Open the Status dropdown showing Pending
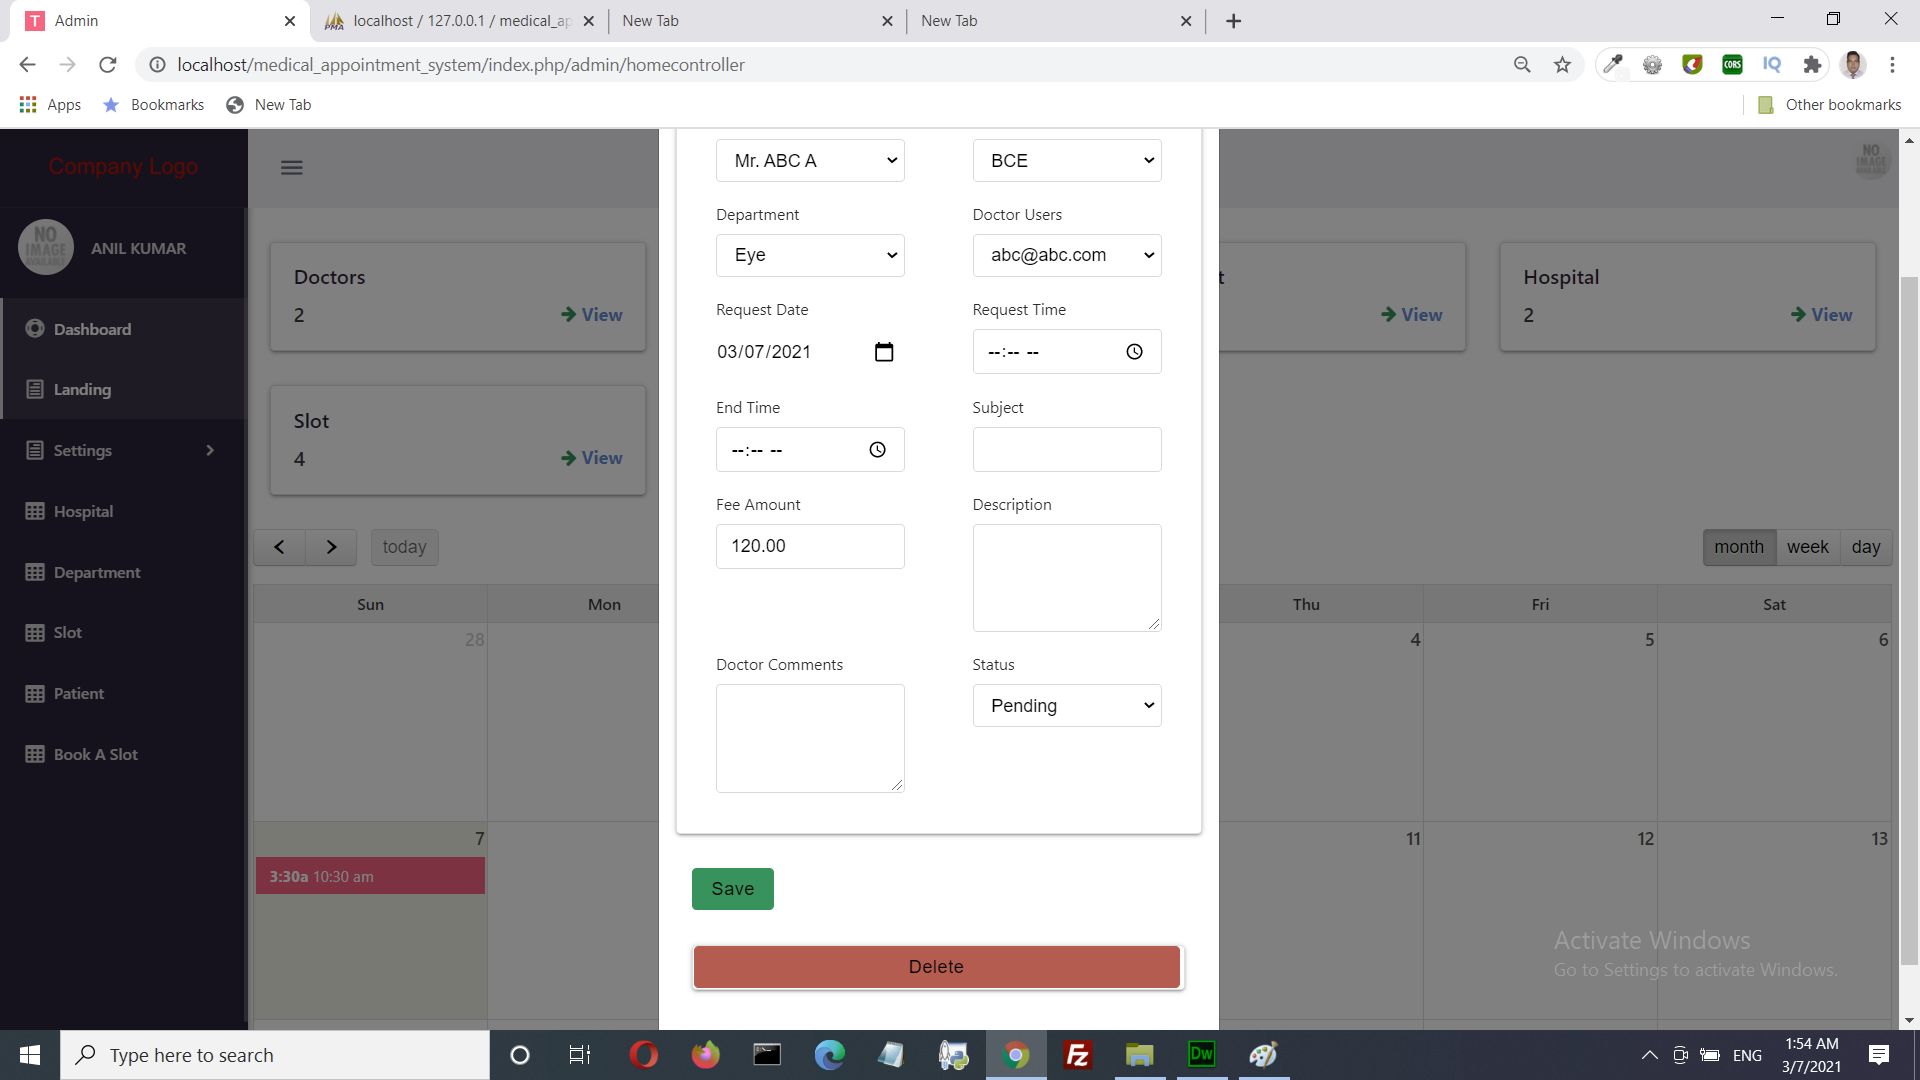The width and height of the screenshot is (1920, 1080). 1066,706
